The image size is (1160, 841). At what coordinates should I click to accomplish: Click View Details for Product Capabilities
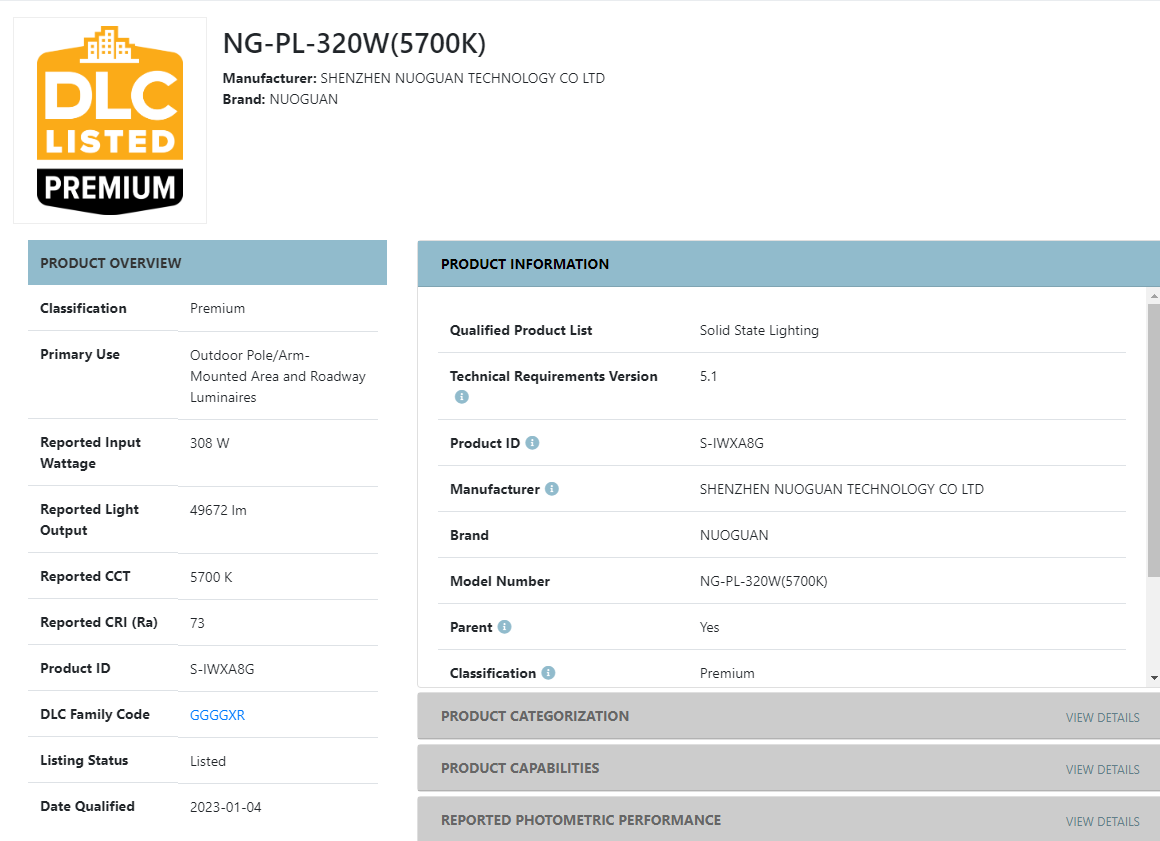pyautogui.click(x=1102, y=769)
